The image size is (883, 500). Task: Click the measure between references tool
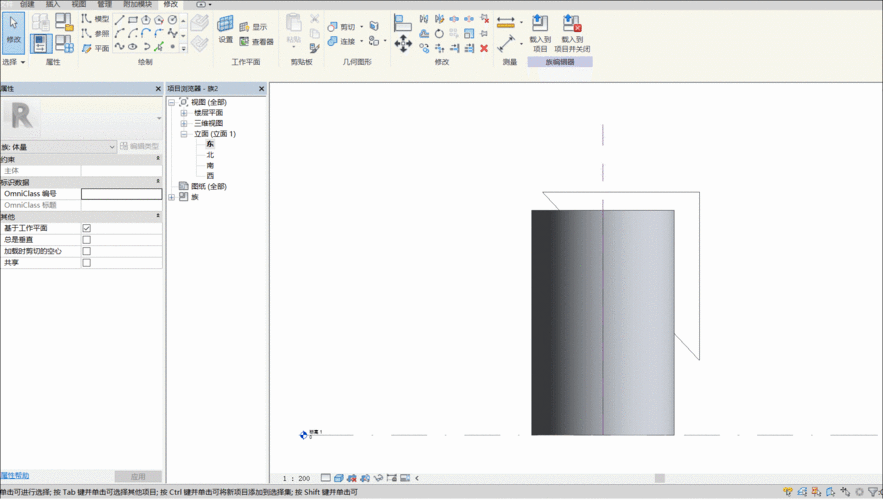click(x=506, y=23)
